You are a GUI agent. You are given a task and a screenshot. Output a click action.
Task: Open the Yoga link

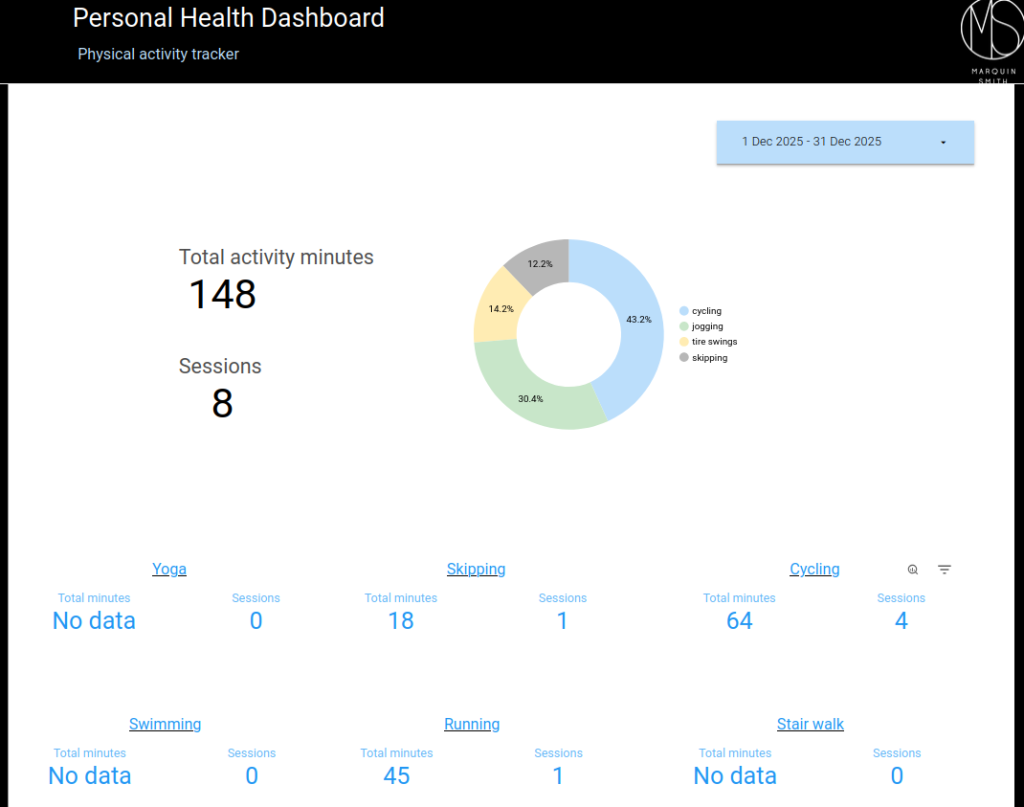click(x=169, y=569)
